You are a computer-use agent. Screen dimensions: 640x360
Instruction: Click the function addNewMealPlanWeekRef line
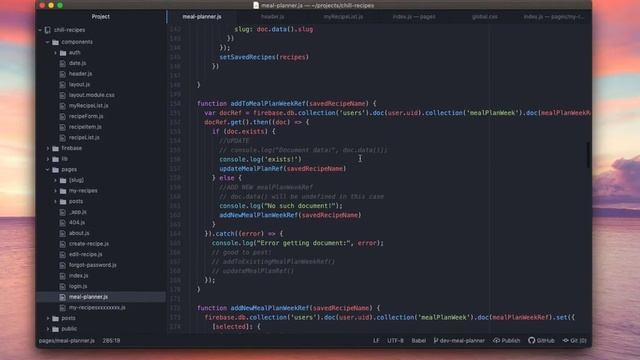[289, 308]
